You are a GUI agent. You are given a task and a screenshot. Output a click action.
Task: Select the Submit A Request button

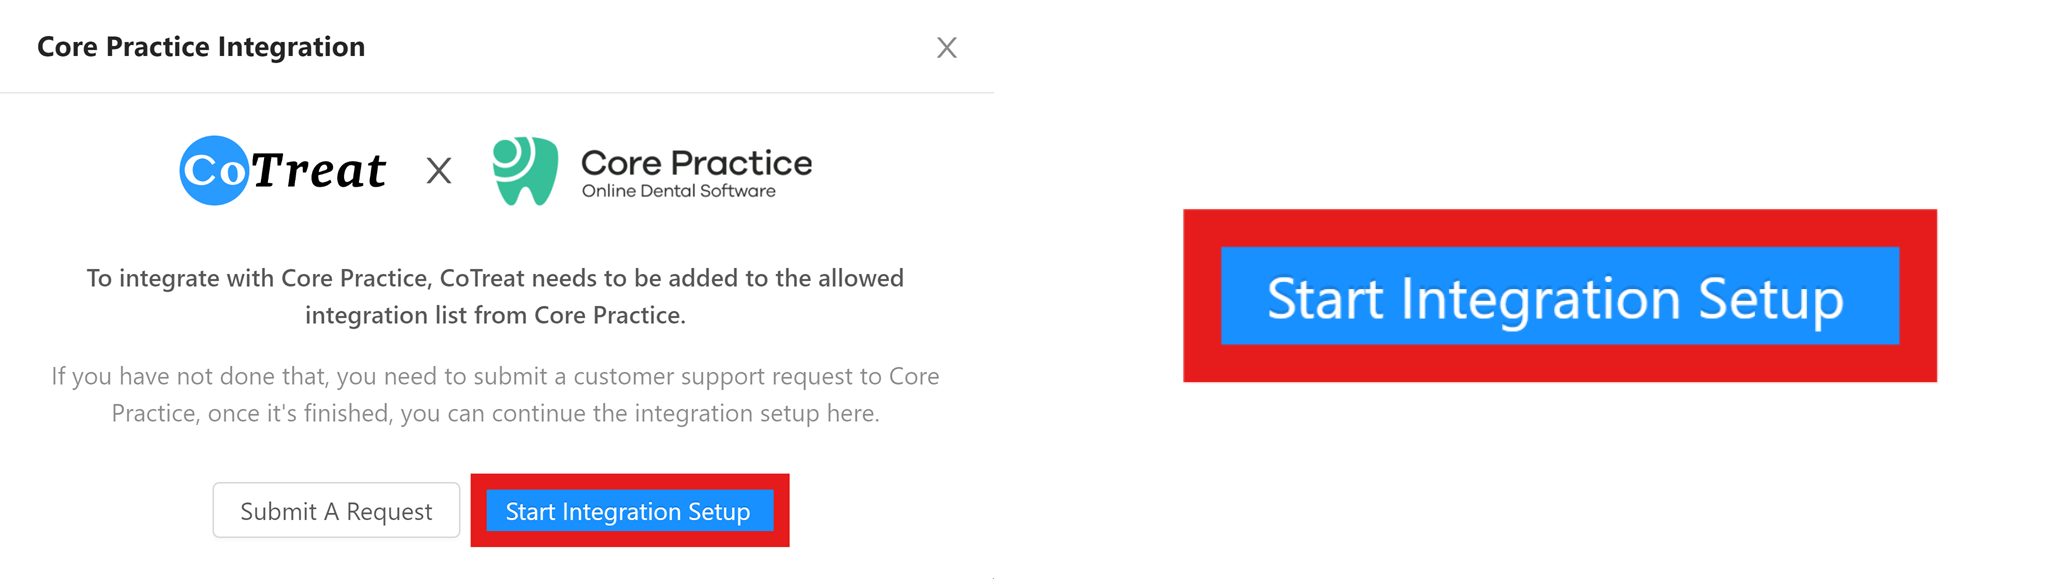coord(335,510)
